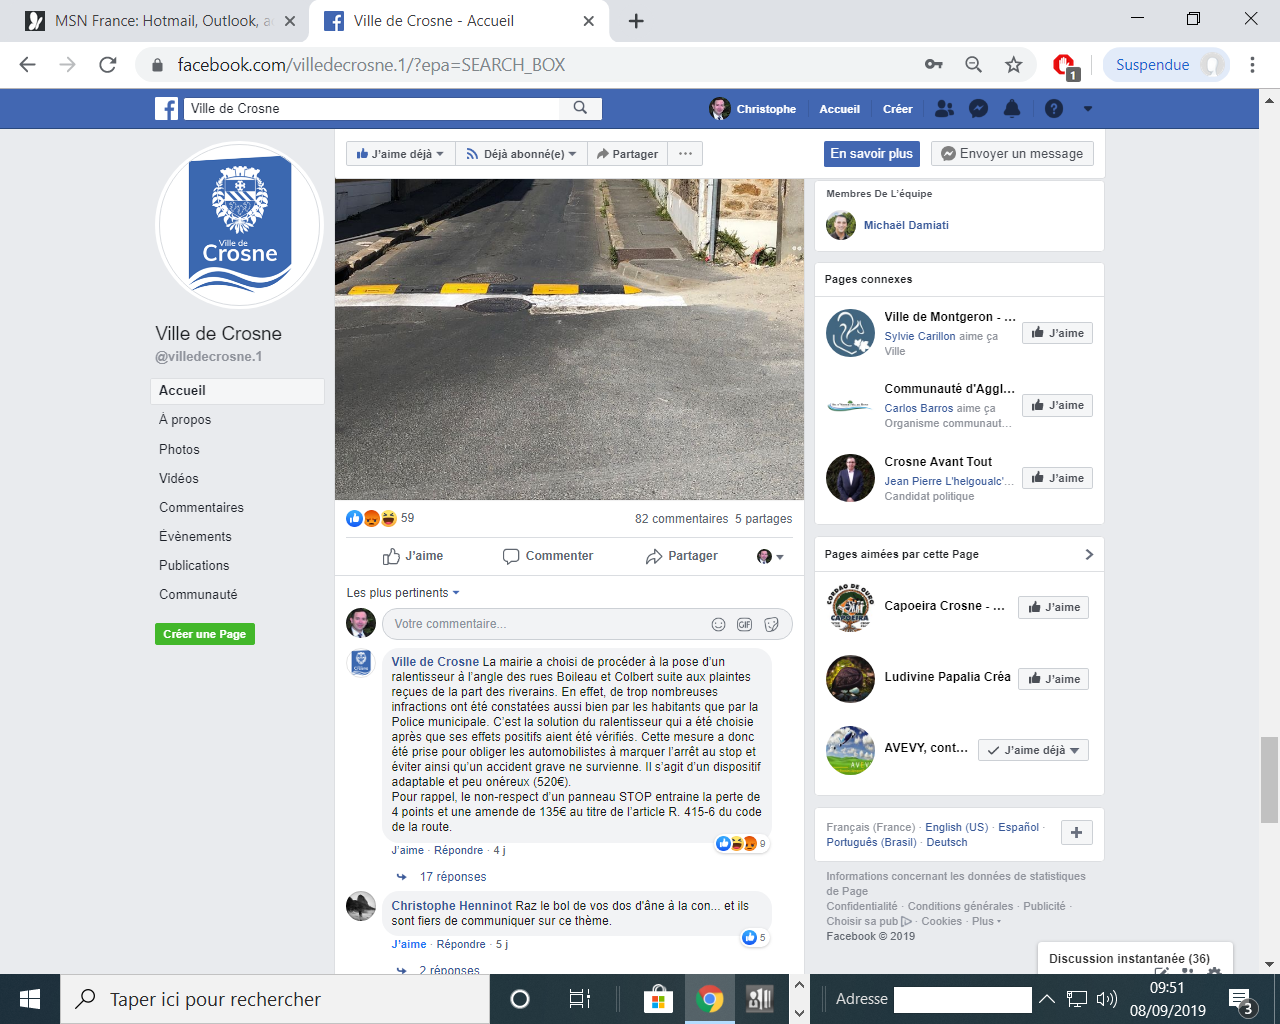Screen dimensions: 1280x1024
Task: Open J'aime déjà dropdown
Action: [400, 154]
